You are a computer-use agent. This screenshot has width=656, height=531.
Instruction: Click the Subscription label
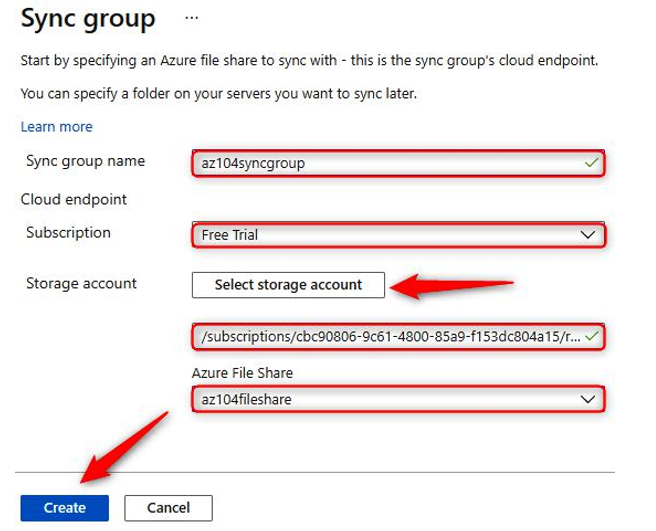(x=68, y=233)
